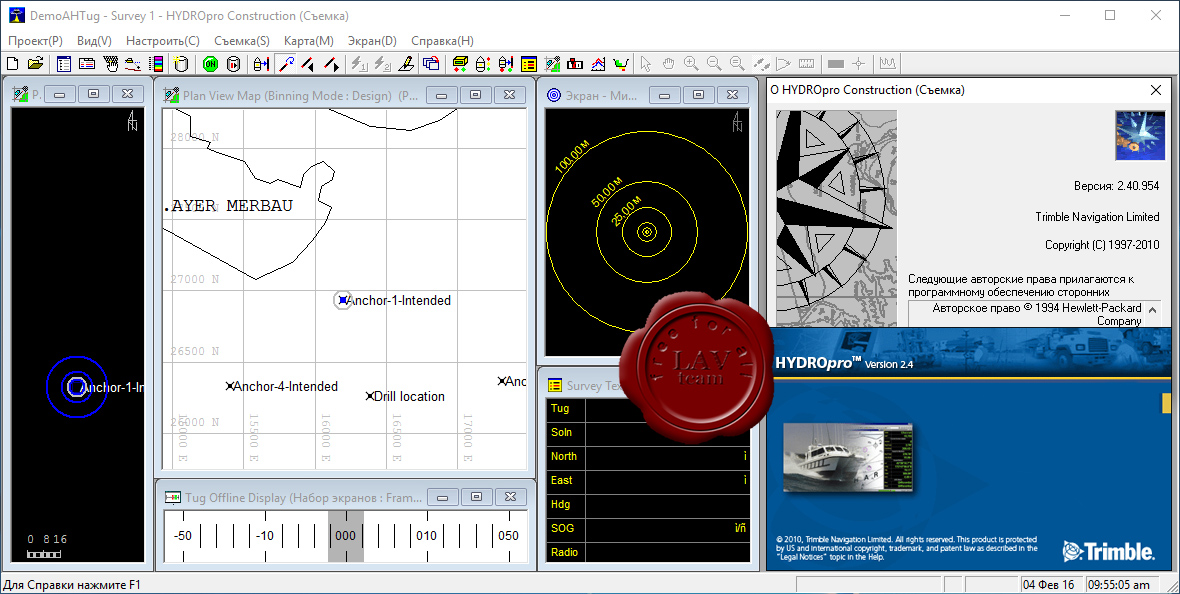Screen dimensions: 1180x594
Task: Click the Anchor-4-Intended map marker
Action: click(x=230, y=386)
